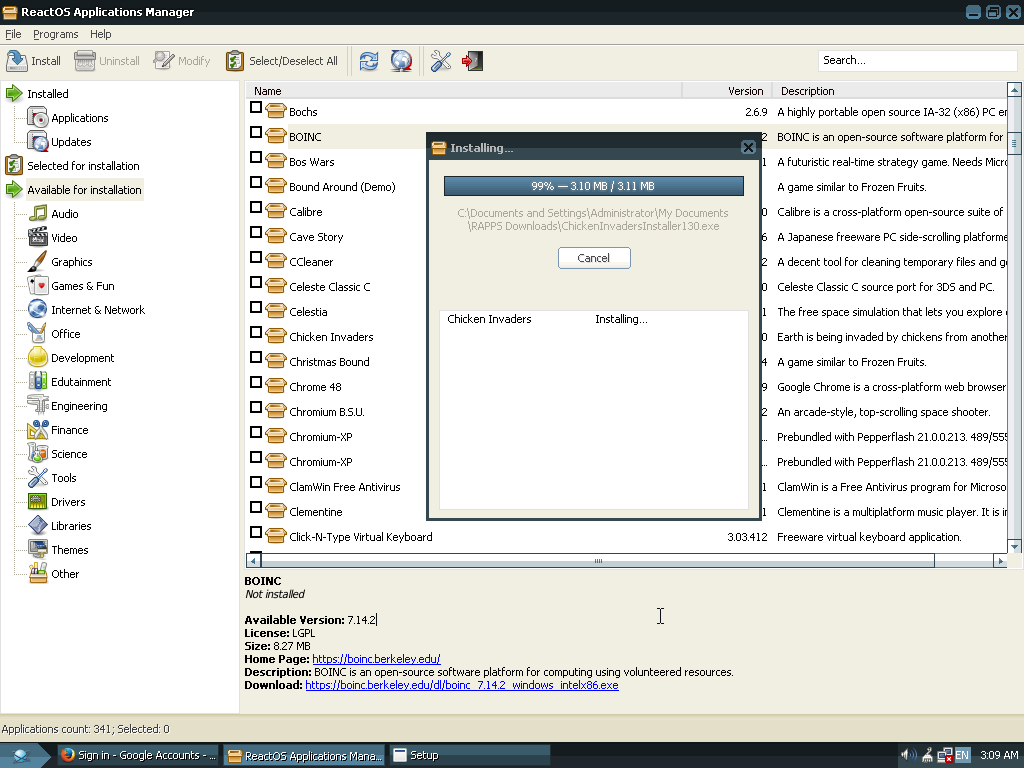Screen dimensions: 1024x768
Task: Select Internet & Network category
Action: (98, 310)
